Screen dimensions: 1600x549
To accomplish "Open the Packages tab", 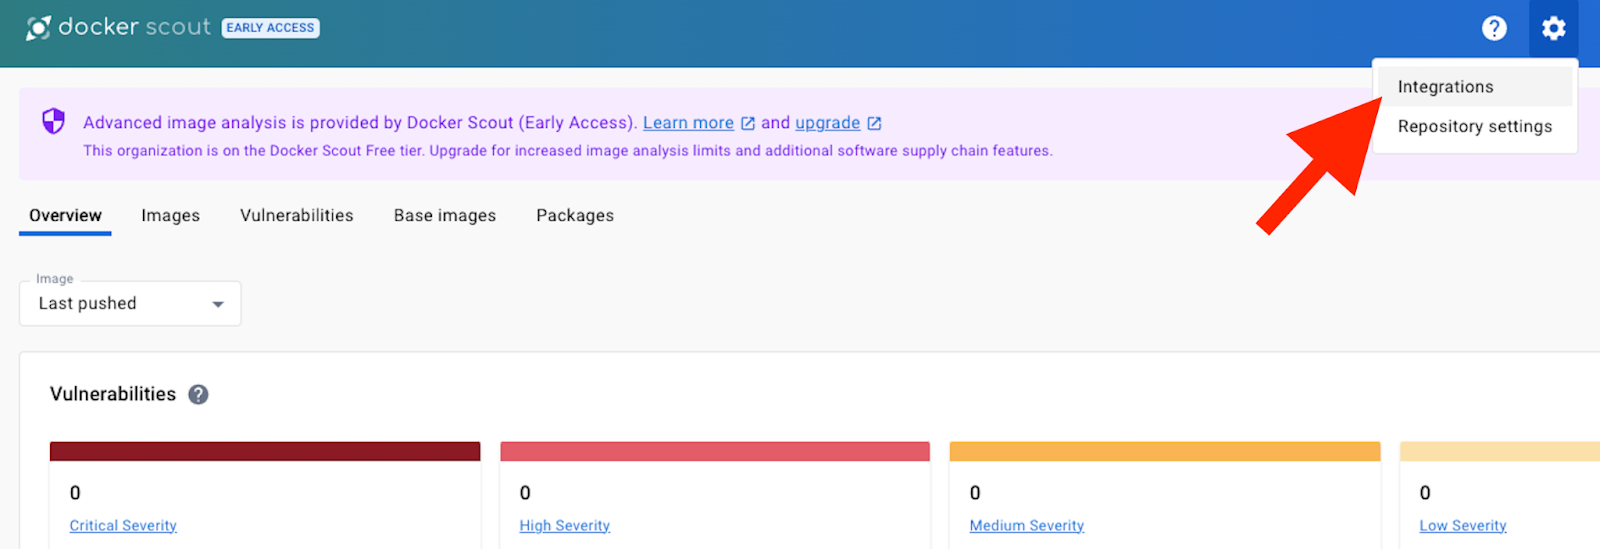I will point(575,215).
